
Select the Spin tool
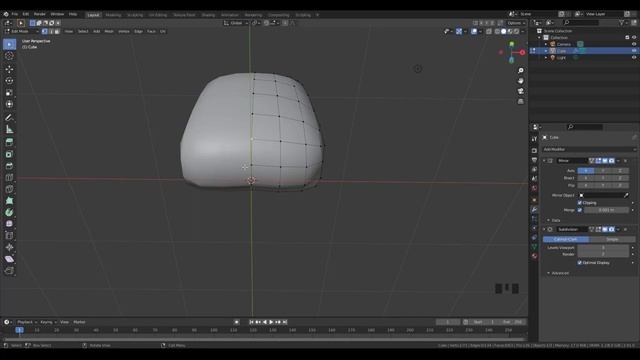tap(9, 212)
